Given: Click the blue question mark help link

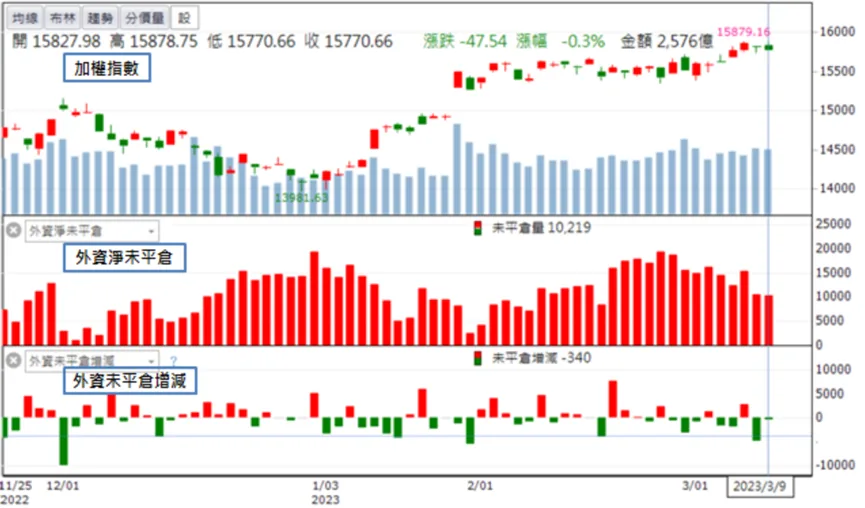Looking at the screenshot, I should click(x=173, y=361).
